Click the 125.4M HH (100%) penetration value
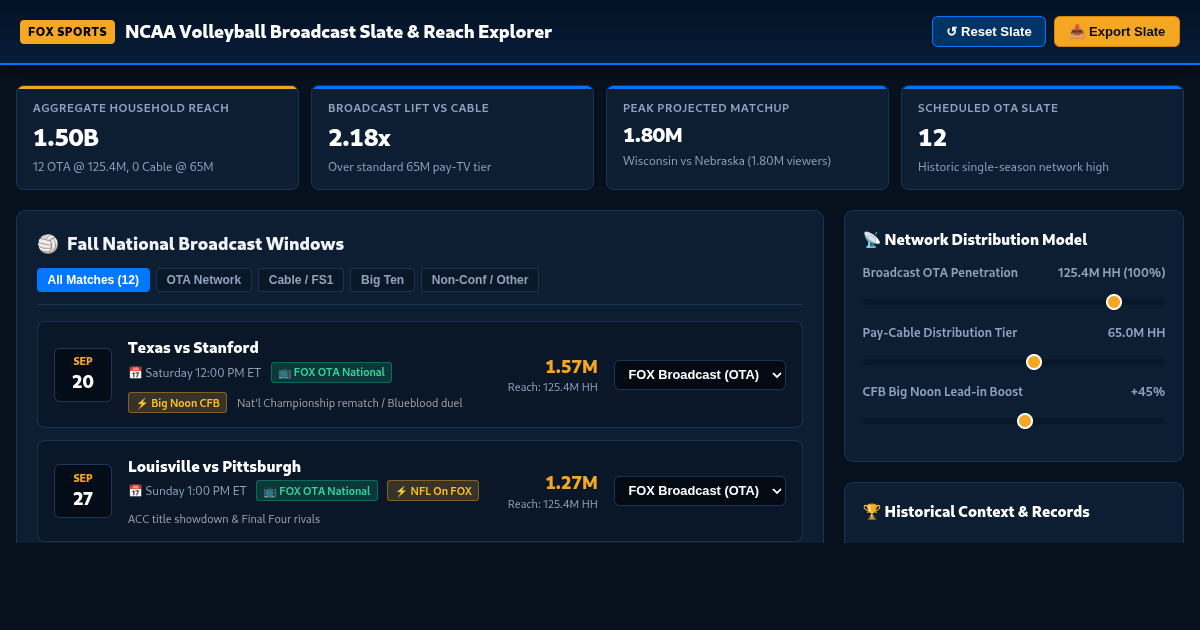 pyautogui.click(x=1111, y=272)
